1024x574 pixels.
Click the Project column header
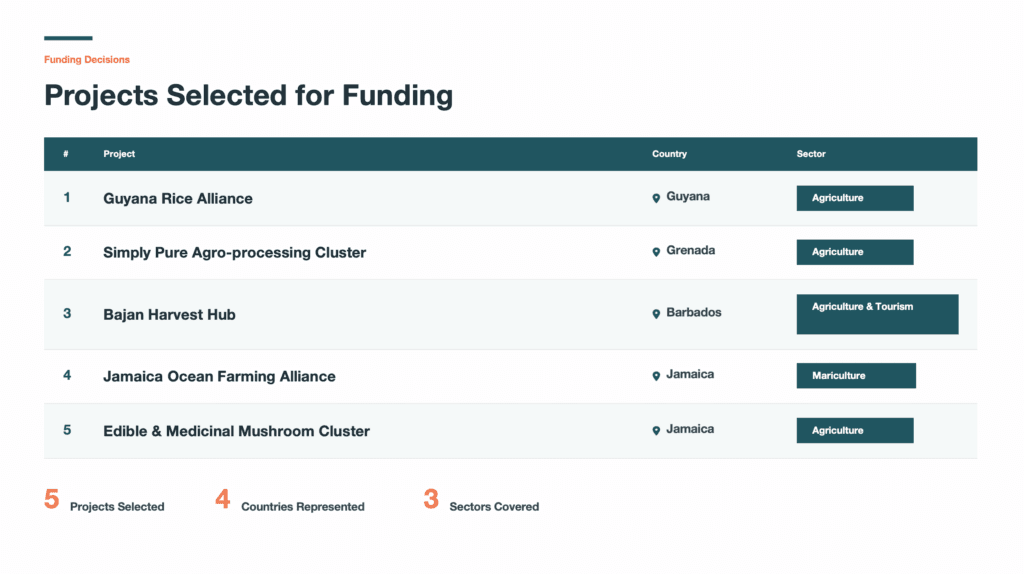coord(119,154)
